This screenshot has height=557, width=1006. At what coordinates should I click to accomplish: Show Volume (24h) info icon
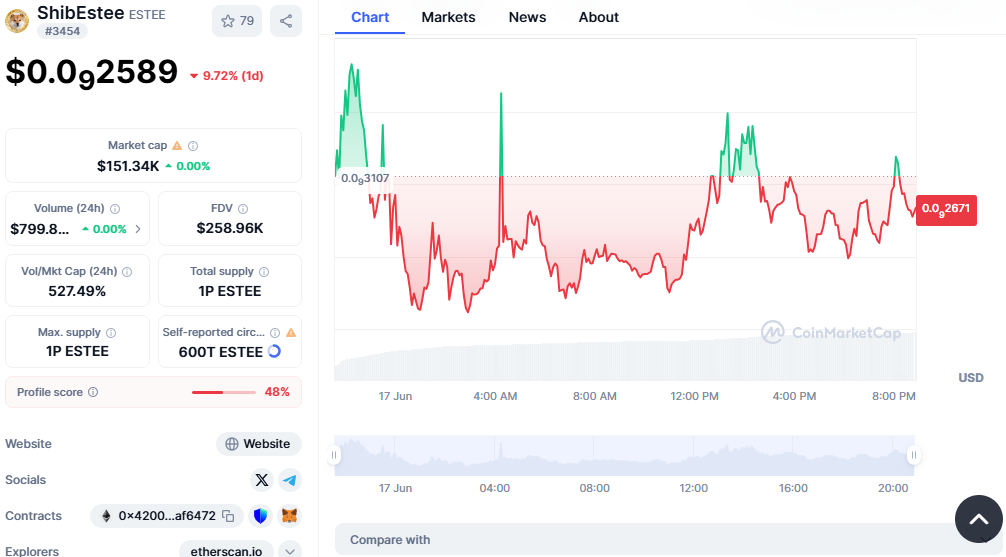[115, 209]
